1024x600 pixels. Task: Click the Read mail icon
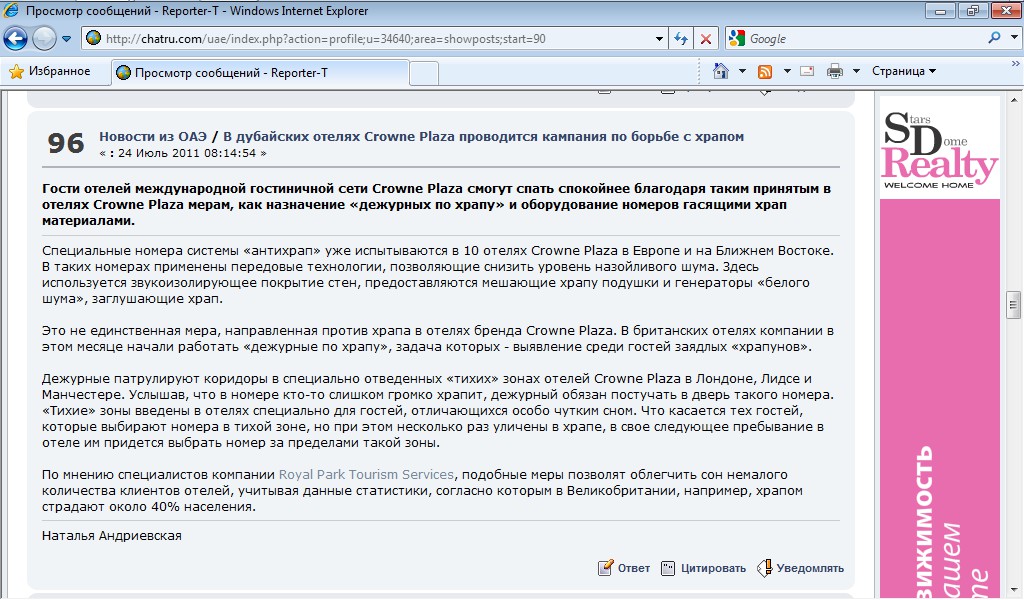[x=807, y=71]
